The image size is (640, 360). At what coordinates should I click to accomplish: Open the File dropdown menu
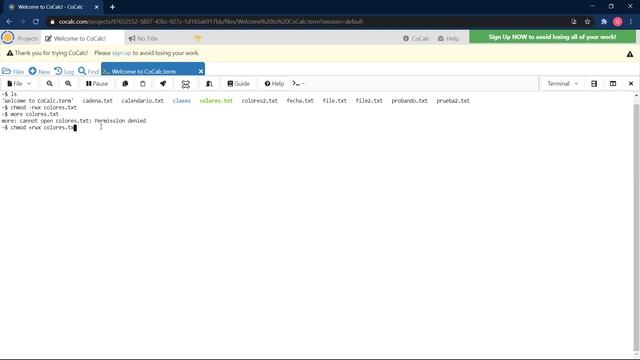19,84
